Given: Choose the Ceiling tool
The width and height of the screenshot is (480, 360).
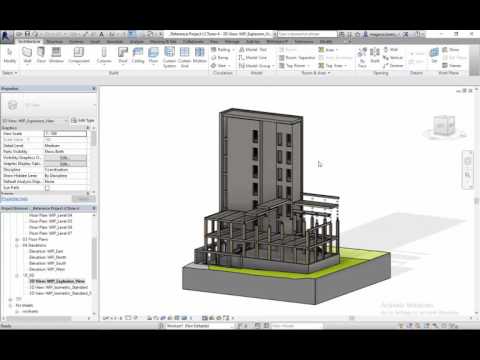Looking at the screenshot, I should [x=138, y=55].
